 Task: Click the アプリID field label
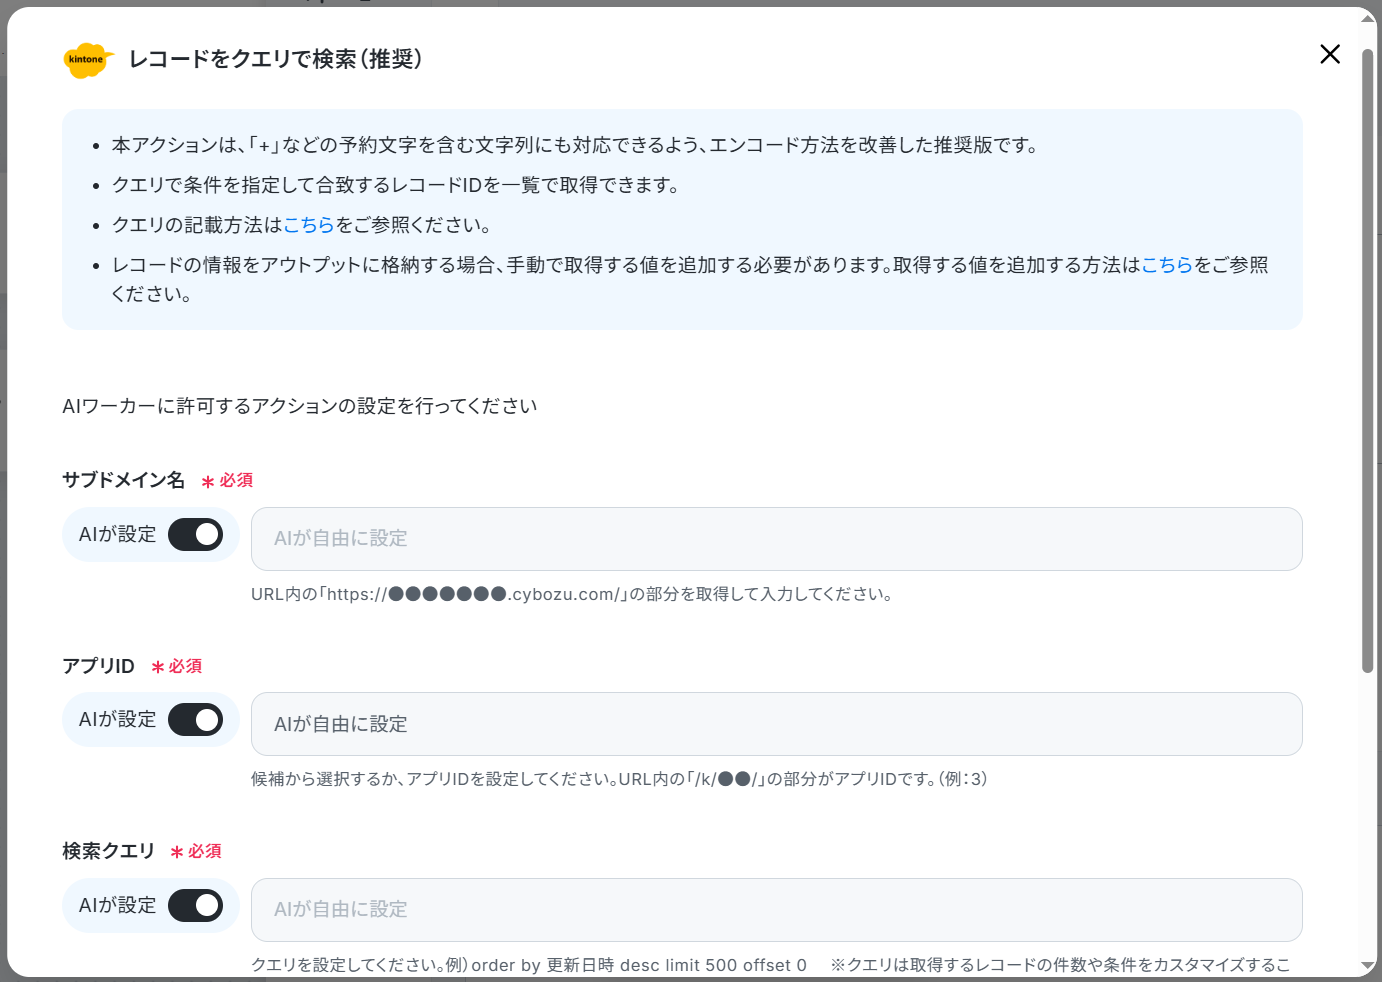tap(98, 666)
